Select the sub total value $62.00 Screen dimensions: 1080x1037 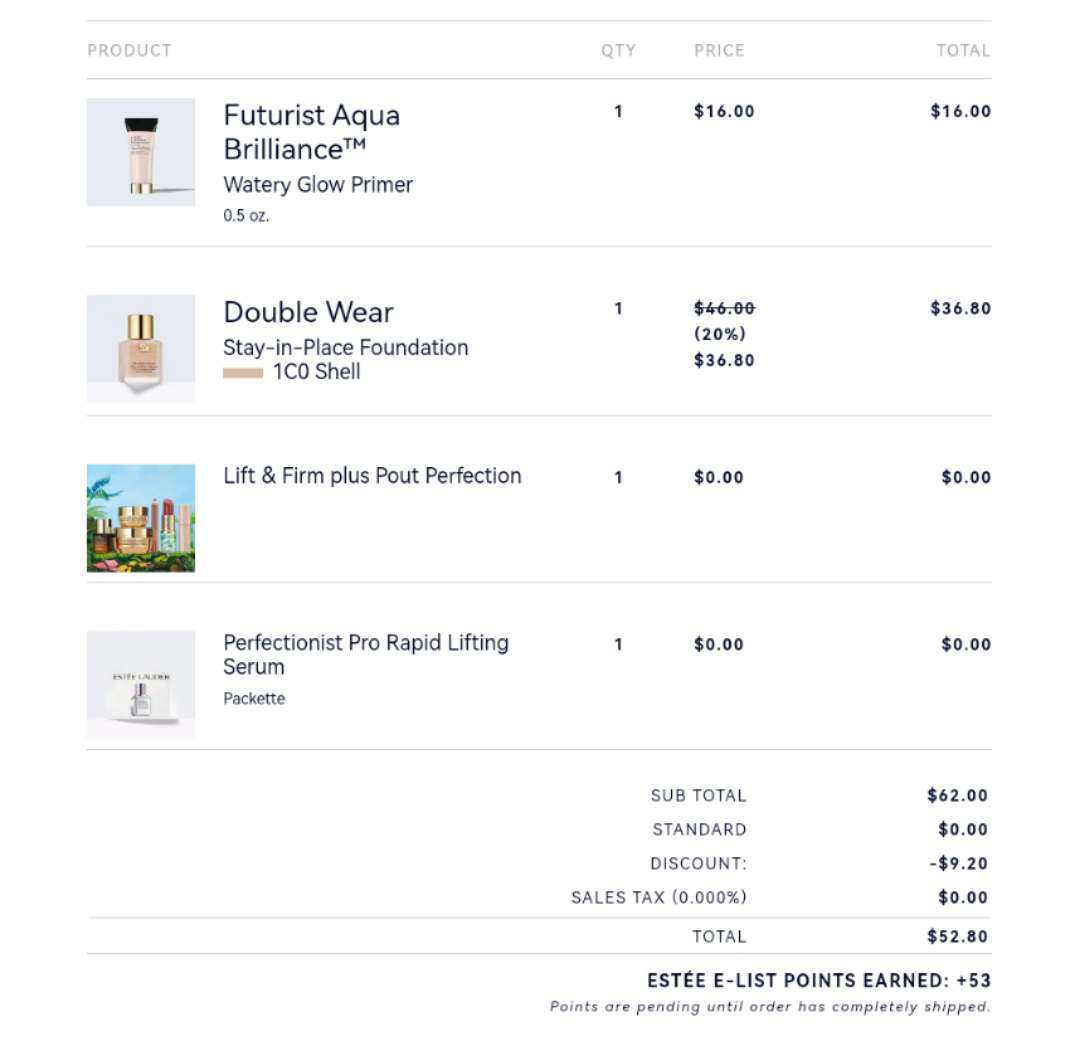pos(957,795)
